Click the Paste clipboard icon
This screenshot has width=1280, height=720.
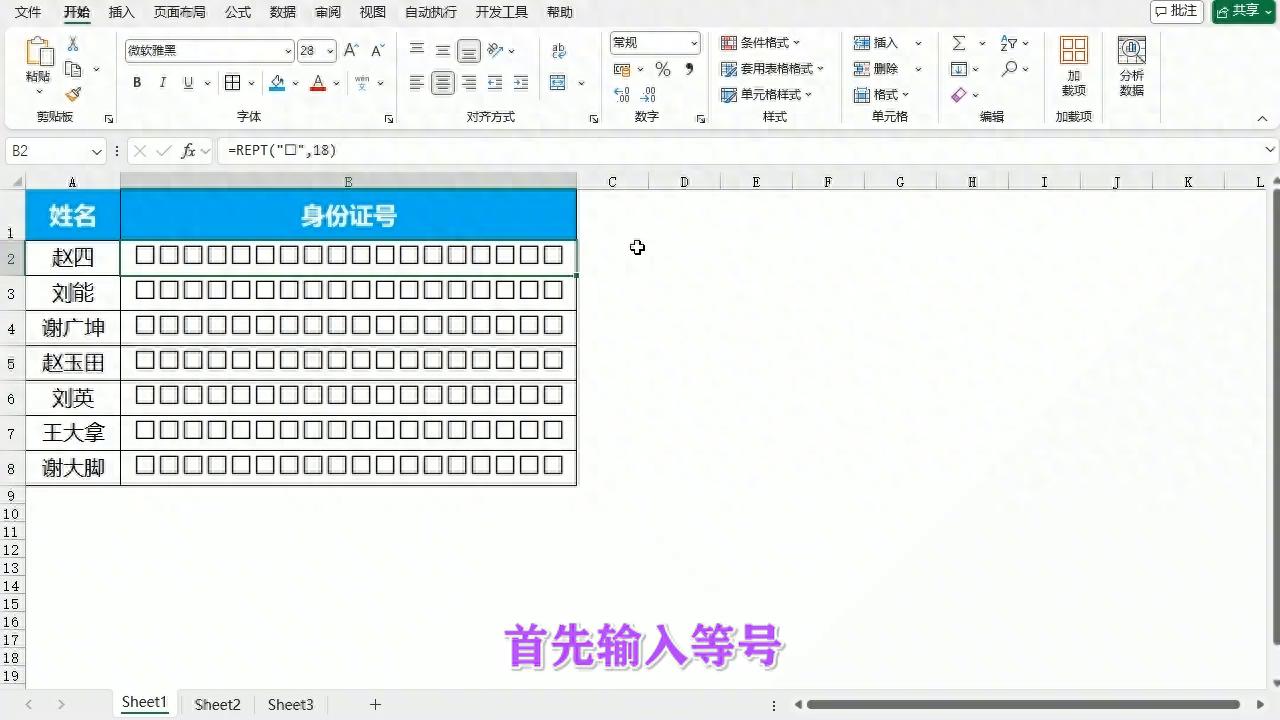pos(38,53)
